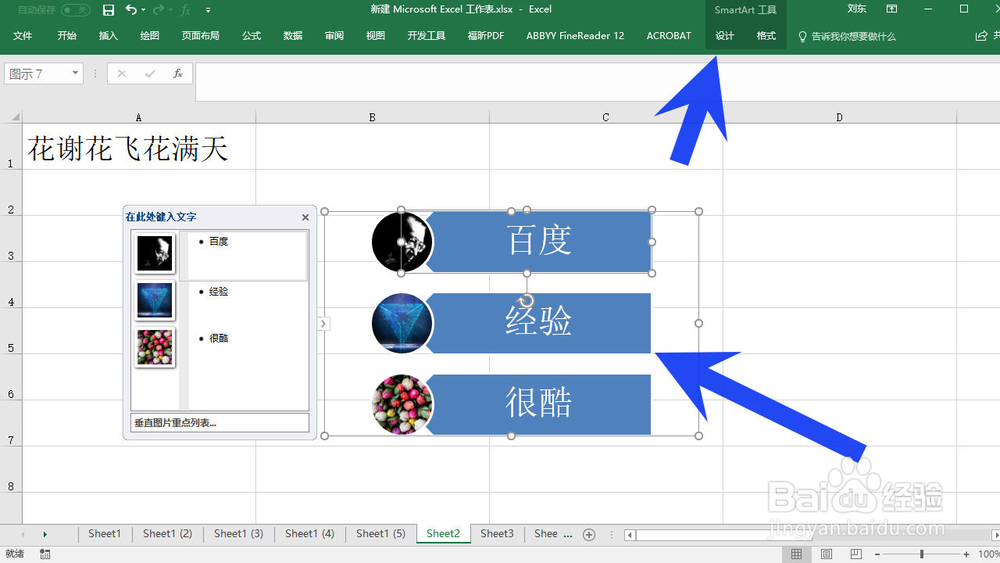Click the macro record icon in status bar
1000x563 pixels.
point(45,554)
